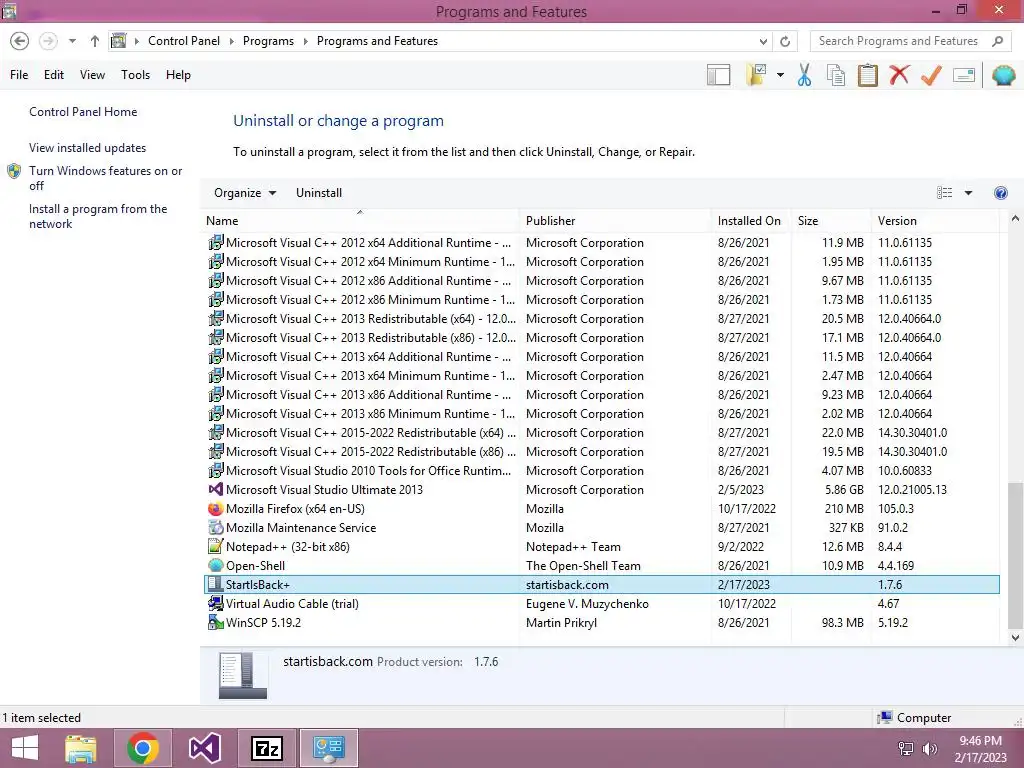Select the Open-Shell program entry
Viewport: 1024px width, 768px height.
coord(601,566)
